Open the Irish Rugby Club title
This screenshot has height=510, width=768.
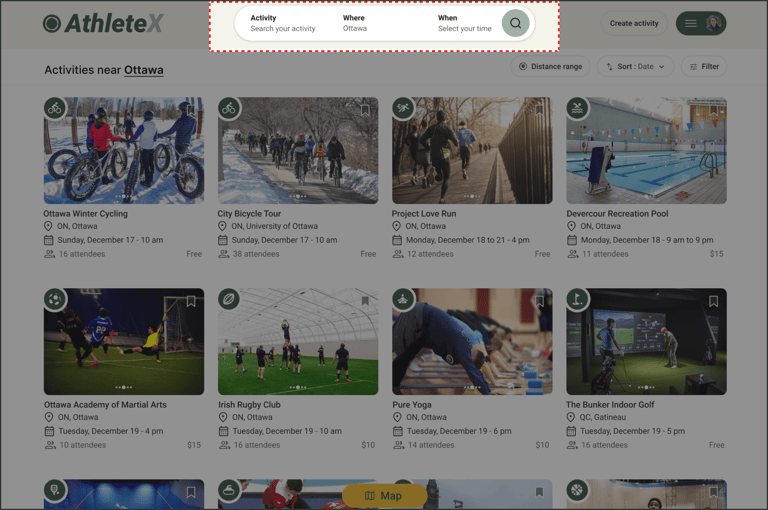point(249,405)
